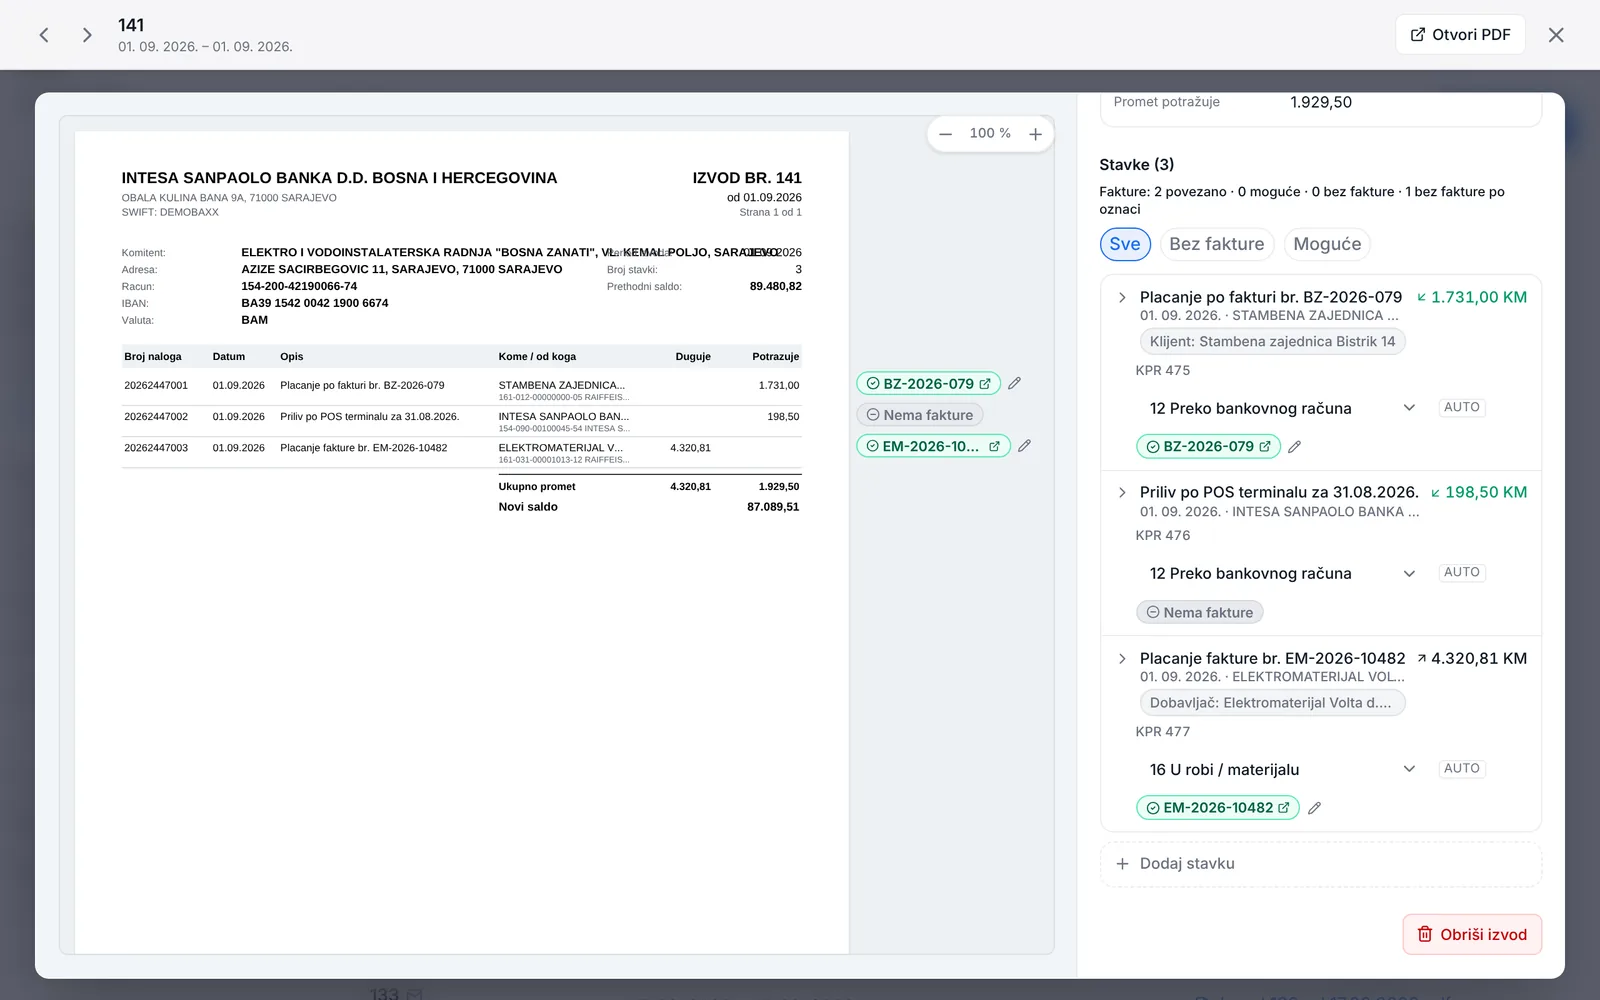1600x1000 pixels.
Task: Select the Moguće filter tab
Action: [x=1327, y=244]
